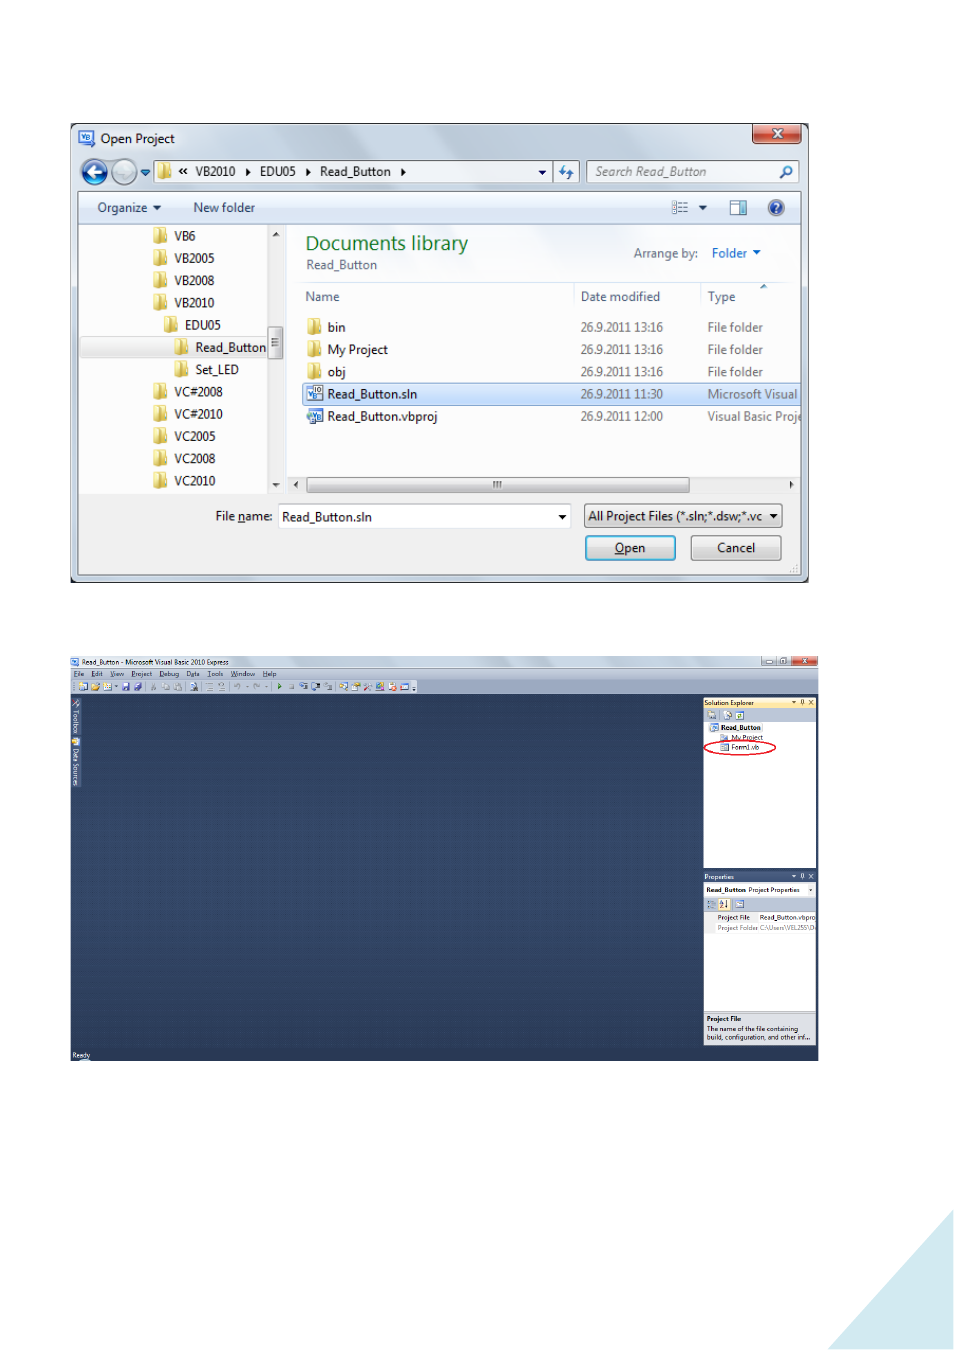Screen dimensions: 954x1350
Task: Open the File name combo dropdown
Action: 562,517
